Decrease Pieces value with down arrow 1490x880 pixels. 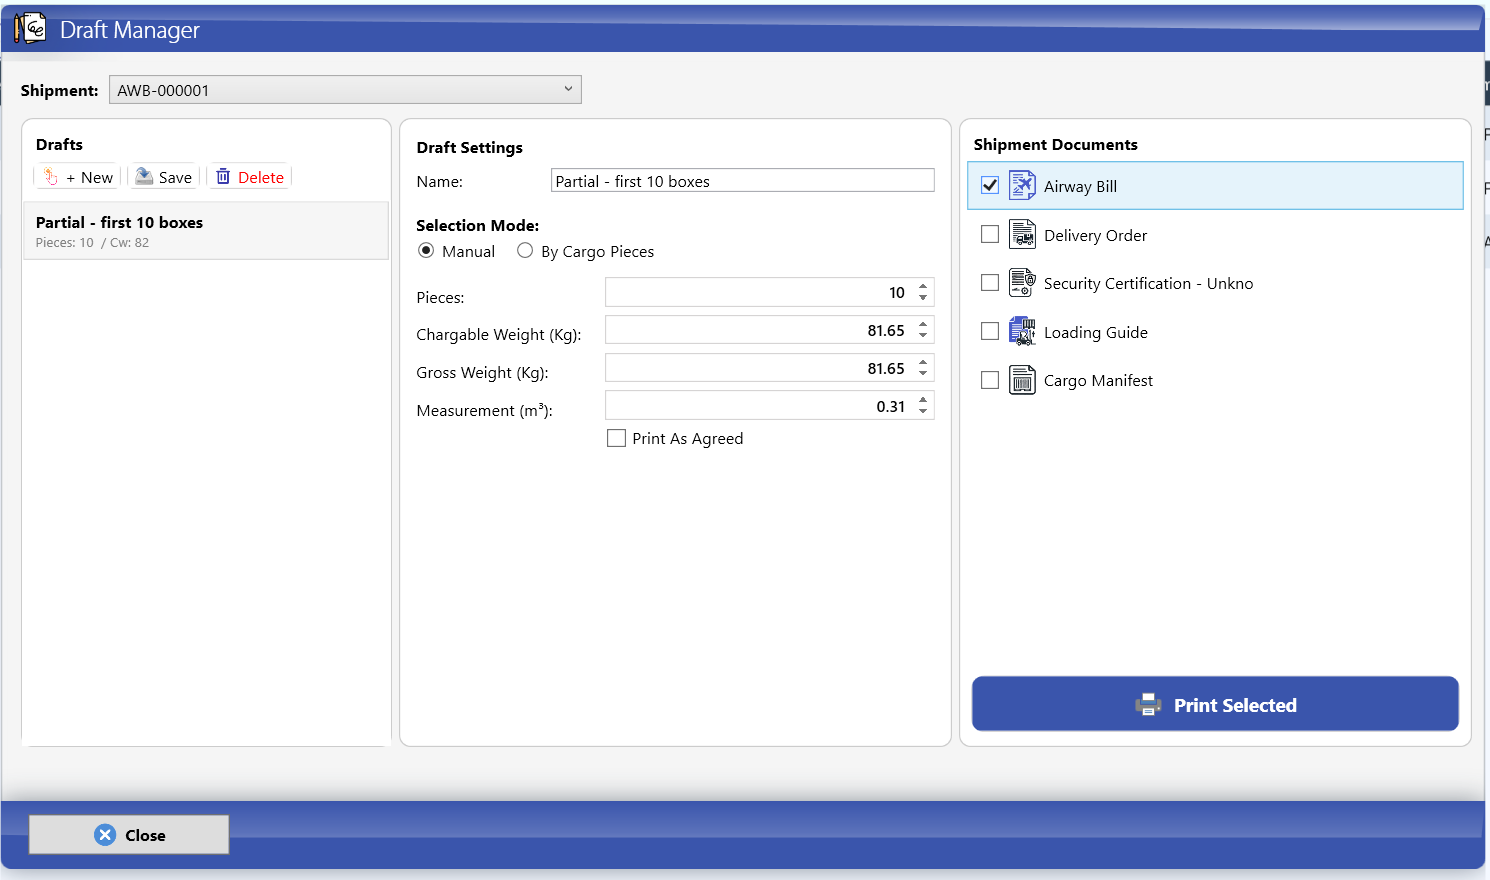[923, 298]
